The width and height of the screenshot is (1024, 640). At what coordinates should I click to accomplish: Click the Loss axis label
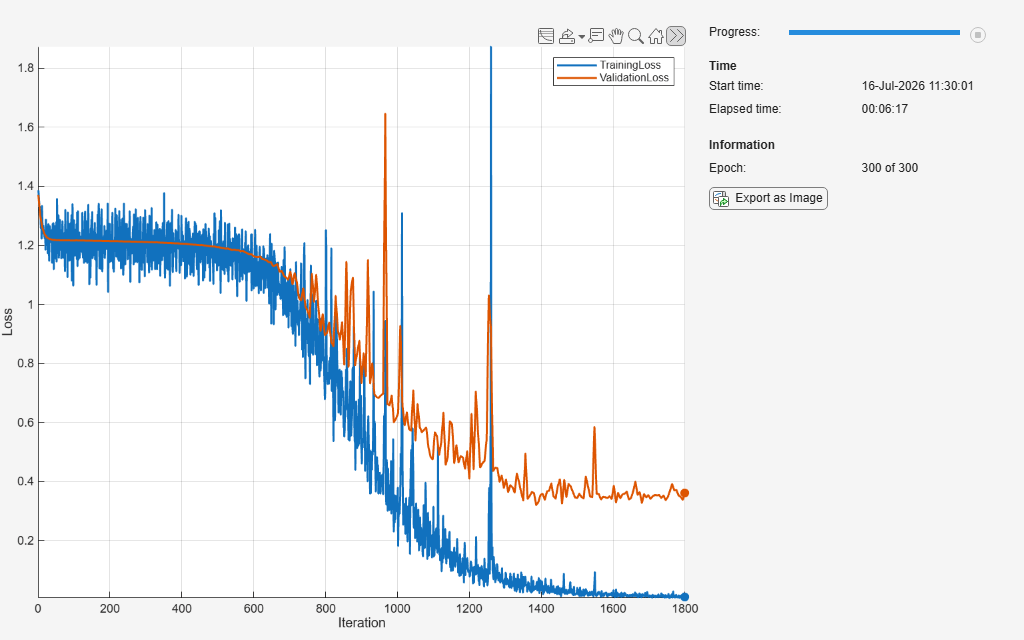point(7,322)
